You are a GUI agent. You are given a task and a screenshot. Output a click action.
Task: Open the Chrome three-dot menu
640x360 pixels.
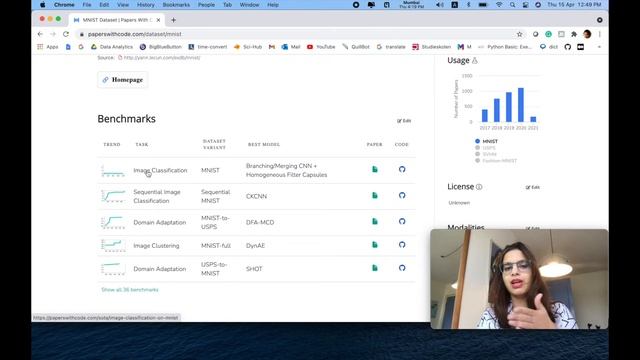tap(600, 34)
